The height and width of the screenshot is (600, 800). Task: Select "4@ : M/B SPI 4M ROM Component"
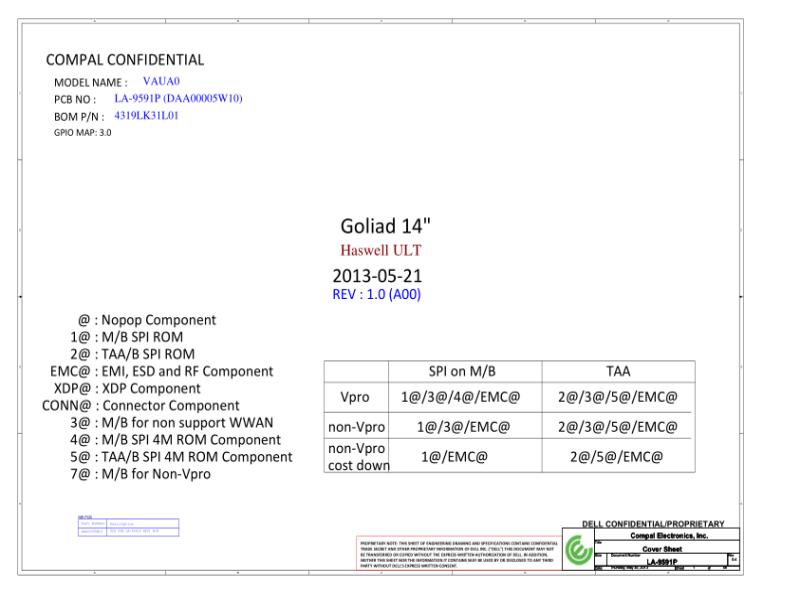point(176,440)
